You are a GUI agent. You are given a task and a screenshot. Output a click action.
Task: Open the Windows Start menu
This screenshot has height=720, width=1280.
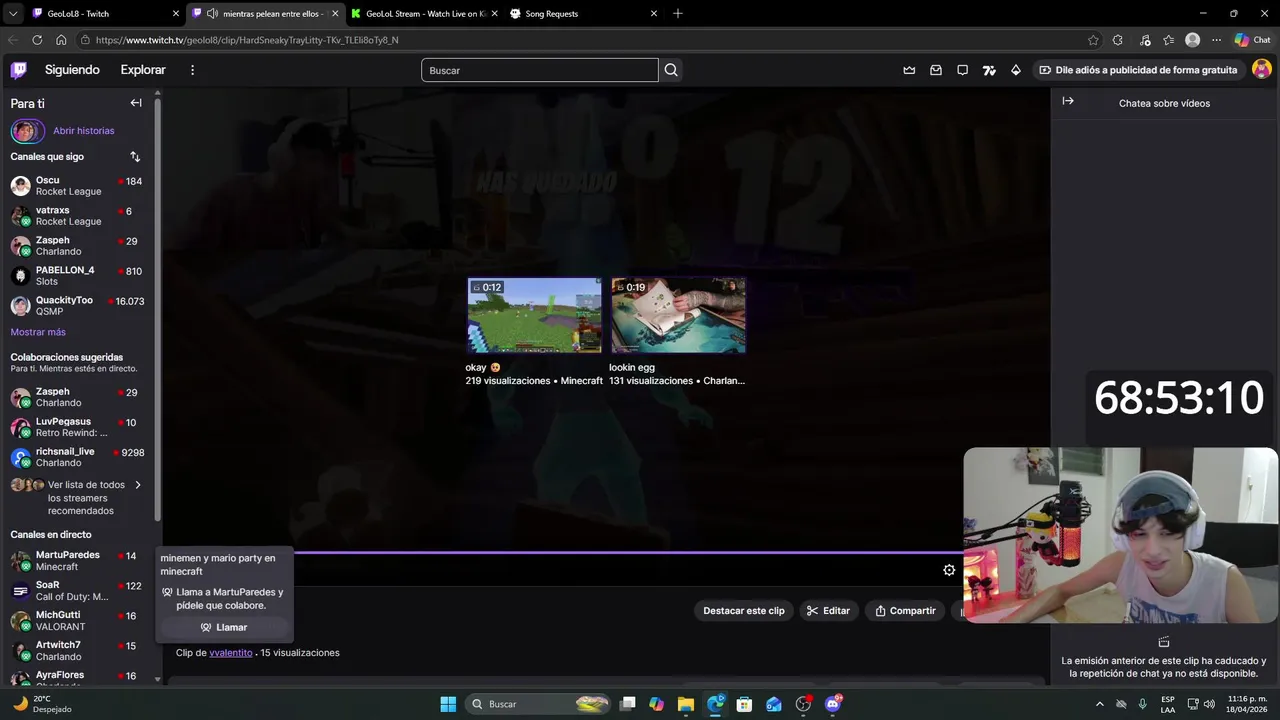[448, 704]
